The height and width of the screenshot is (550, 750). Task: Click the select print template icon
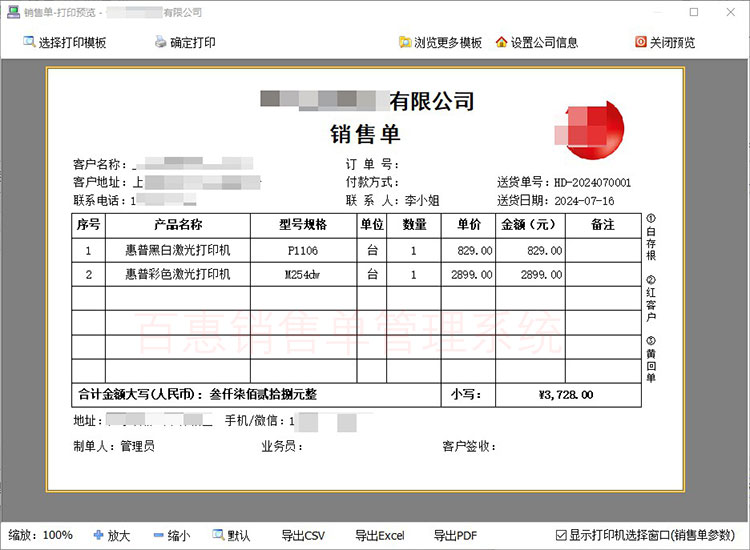[x=29, y=42]
